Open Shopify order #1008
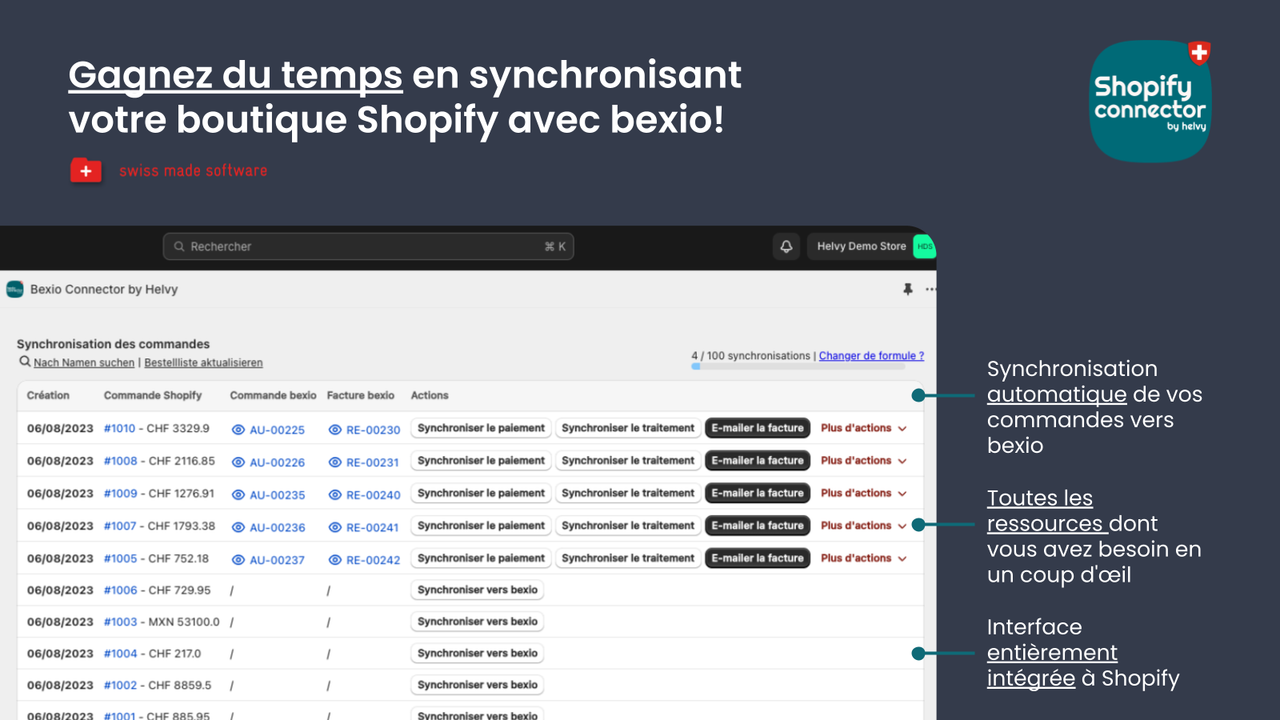1280x720 pixels. [x=120, y=461]
